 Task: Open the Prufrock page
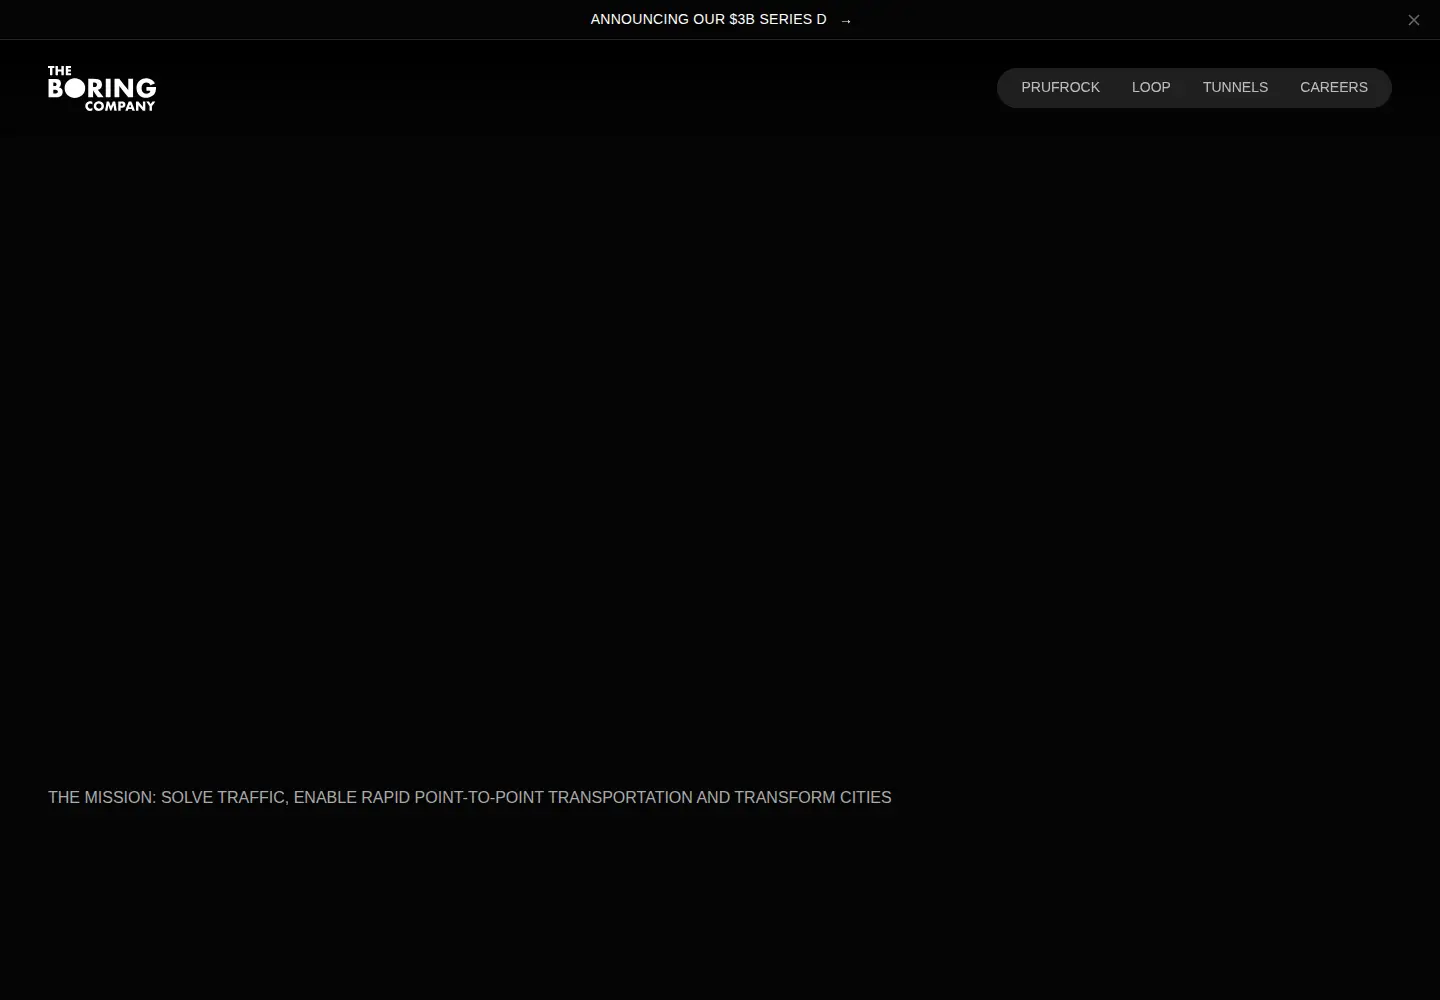1060,87
